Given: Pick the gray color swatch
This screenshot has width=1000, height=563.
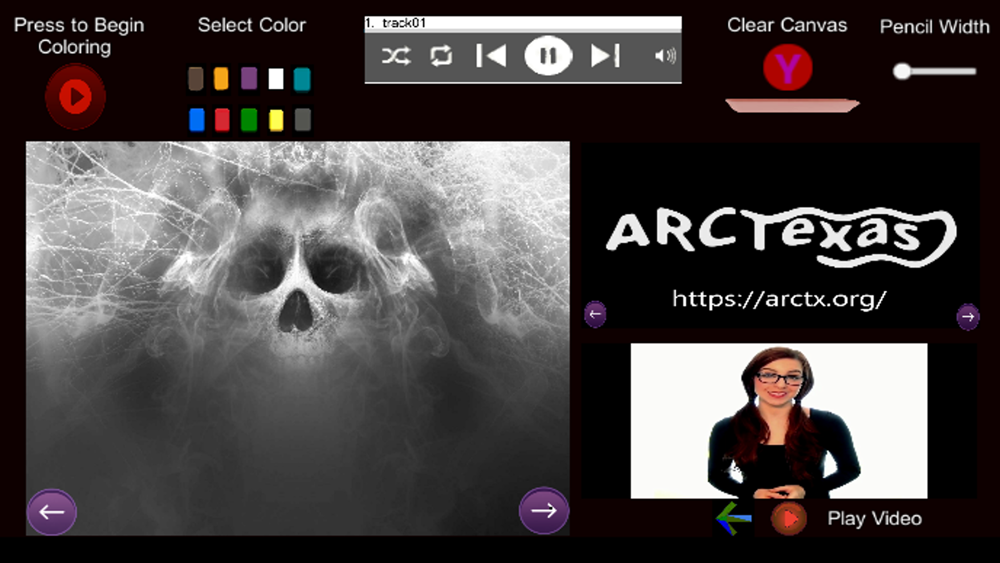Looking at the screenshot, I should 303,120.
